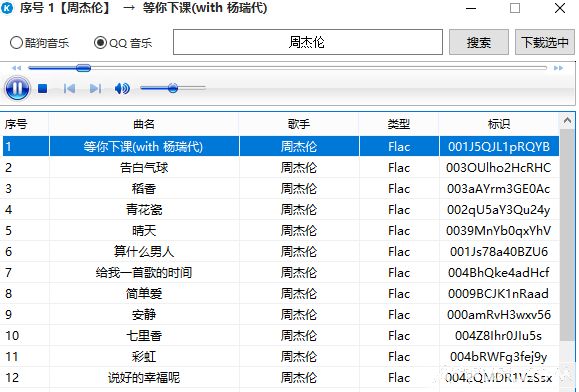Skip to the next track
Image resolution: width=579 pixels, height=392 pixels.
click(x=95, y=89)
